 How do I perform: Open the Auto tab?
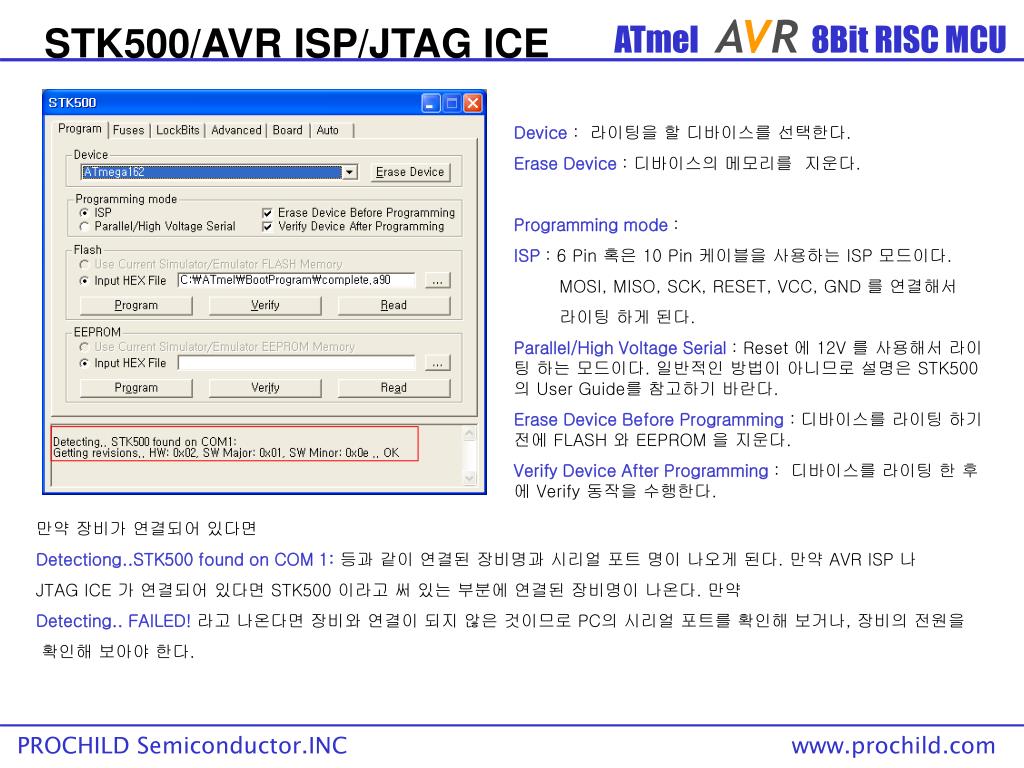[x=328, y=130]
